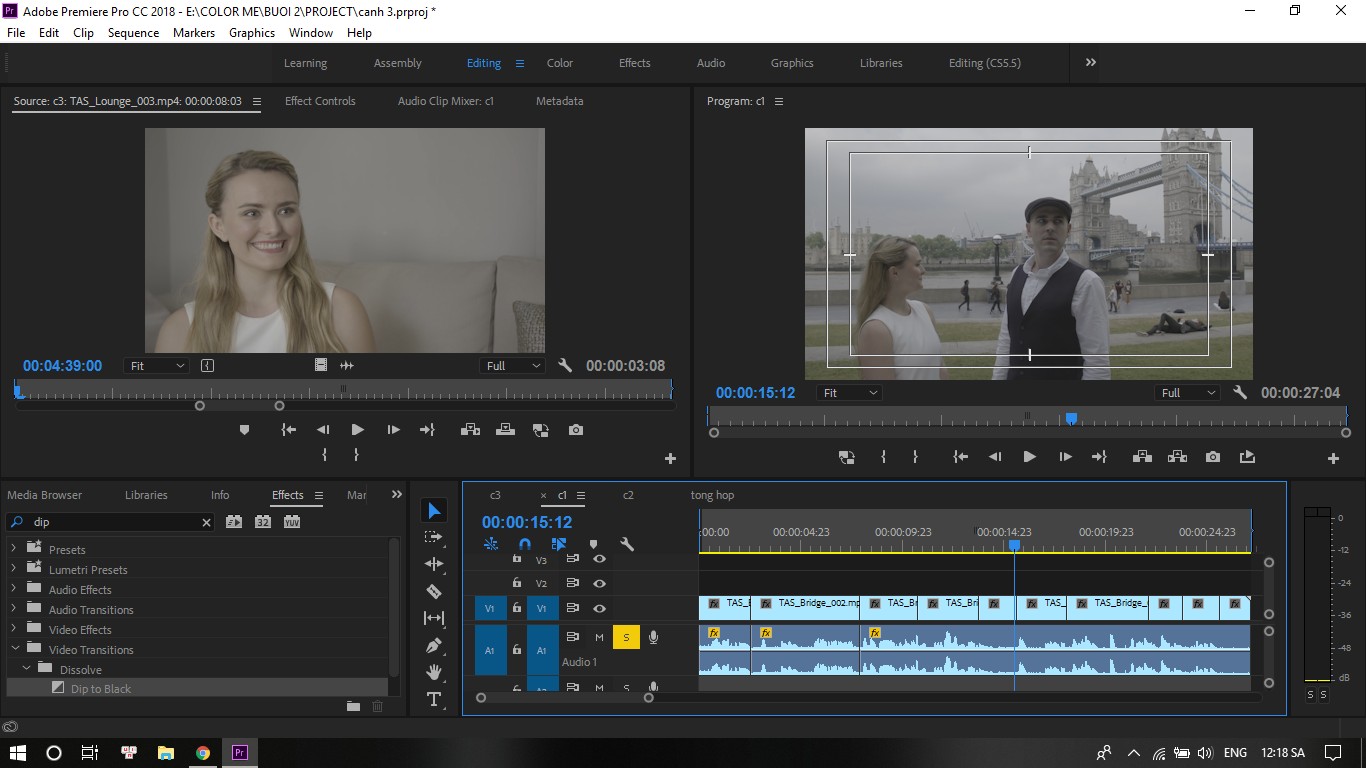1366x768 pixels.
Task: Select the Hand tool
Action: 434,672
